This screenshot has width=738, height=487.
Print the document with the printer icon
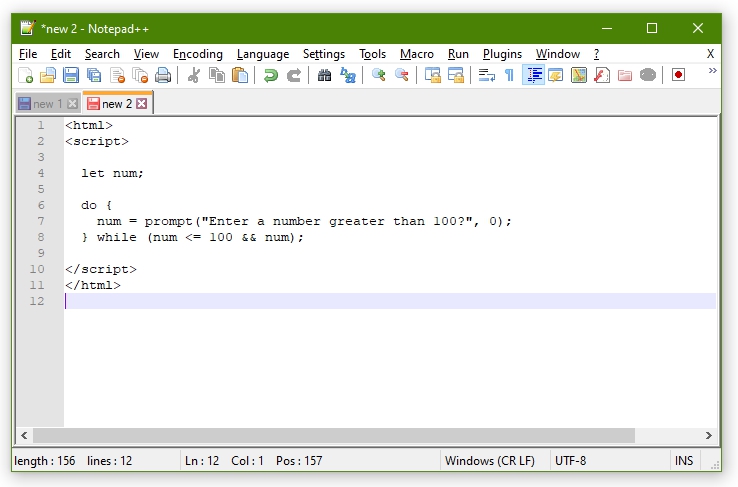click(x=163, y=75)
